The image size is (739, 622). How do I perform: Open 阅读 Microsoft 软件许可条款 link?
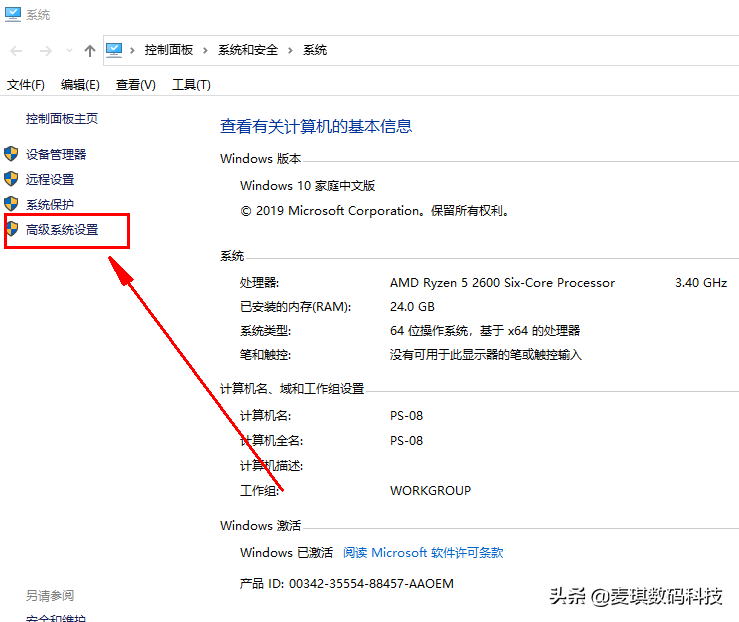423,552
